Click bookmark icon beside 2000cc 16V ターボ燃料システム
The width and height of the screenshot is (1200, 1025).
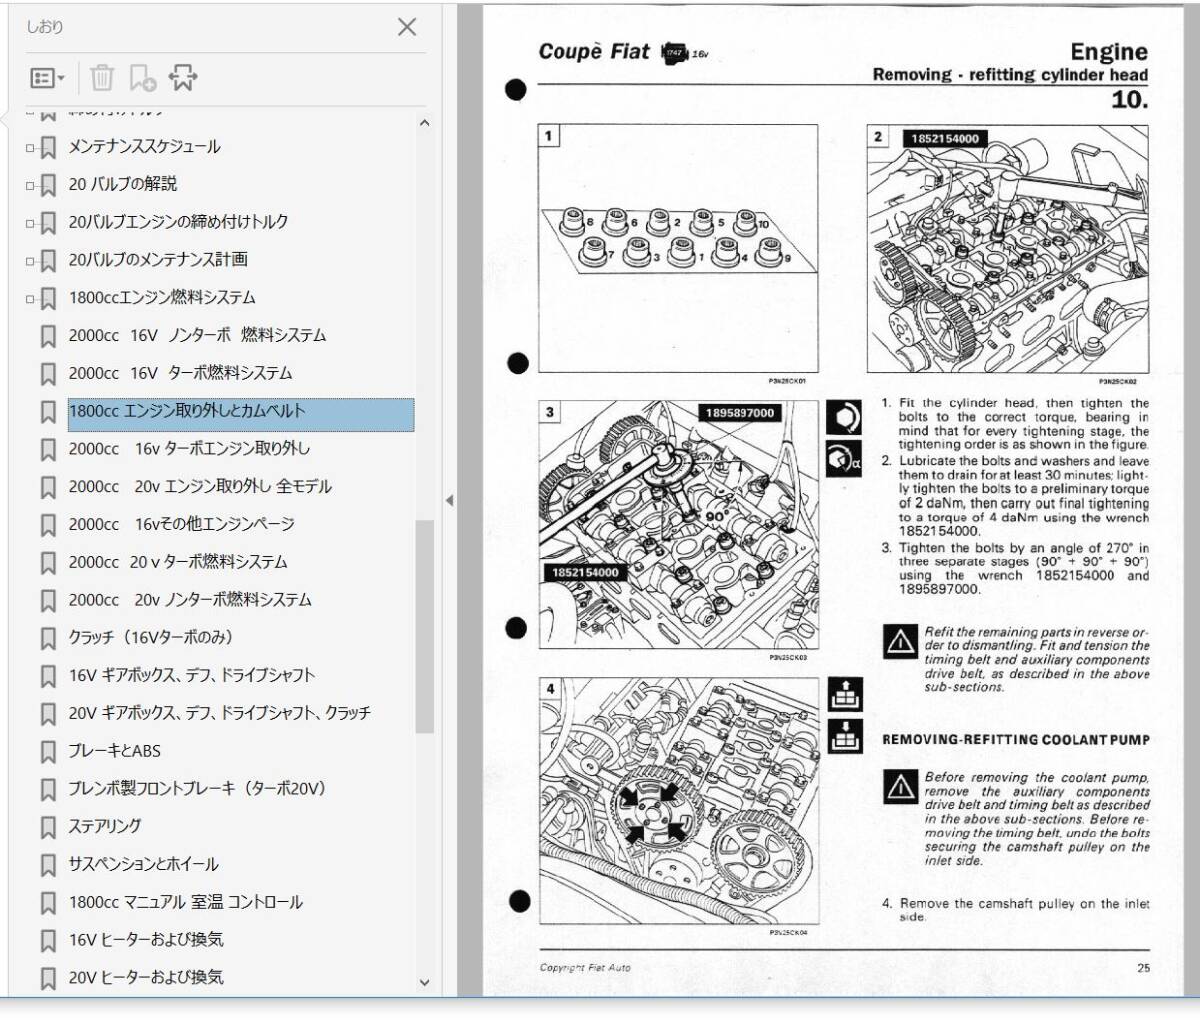[x=47, y=375]
